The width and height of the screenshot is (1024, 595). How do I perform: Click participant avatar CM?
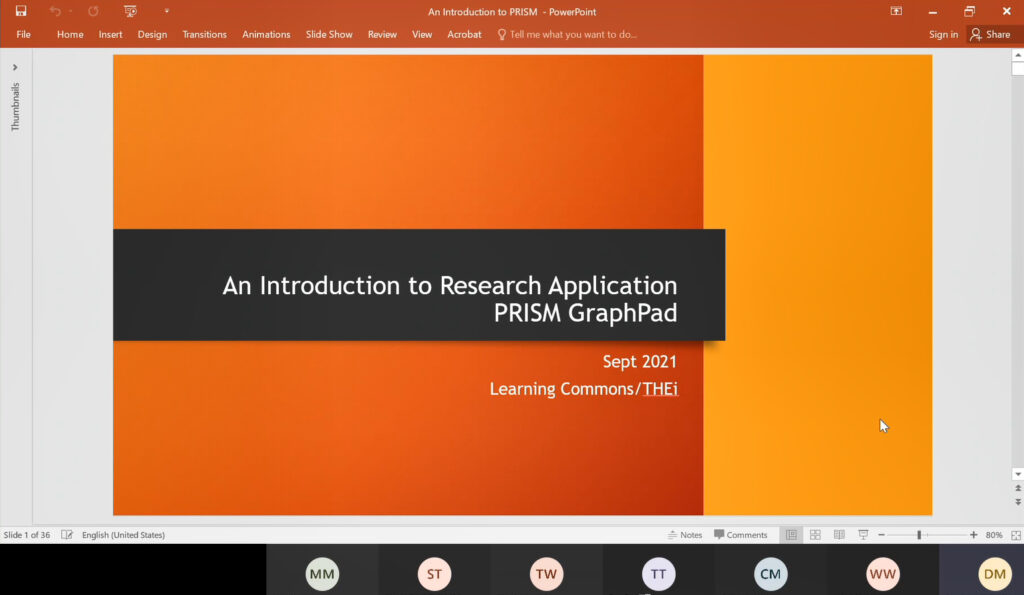coord(771,574)
